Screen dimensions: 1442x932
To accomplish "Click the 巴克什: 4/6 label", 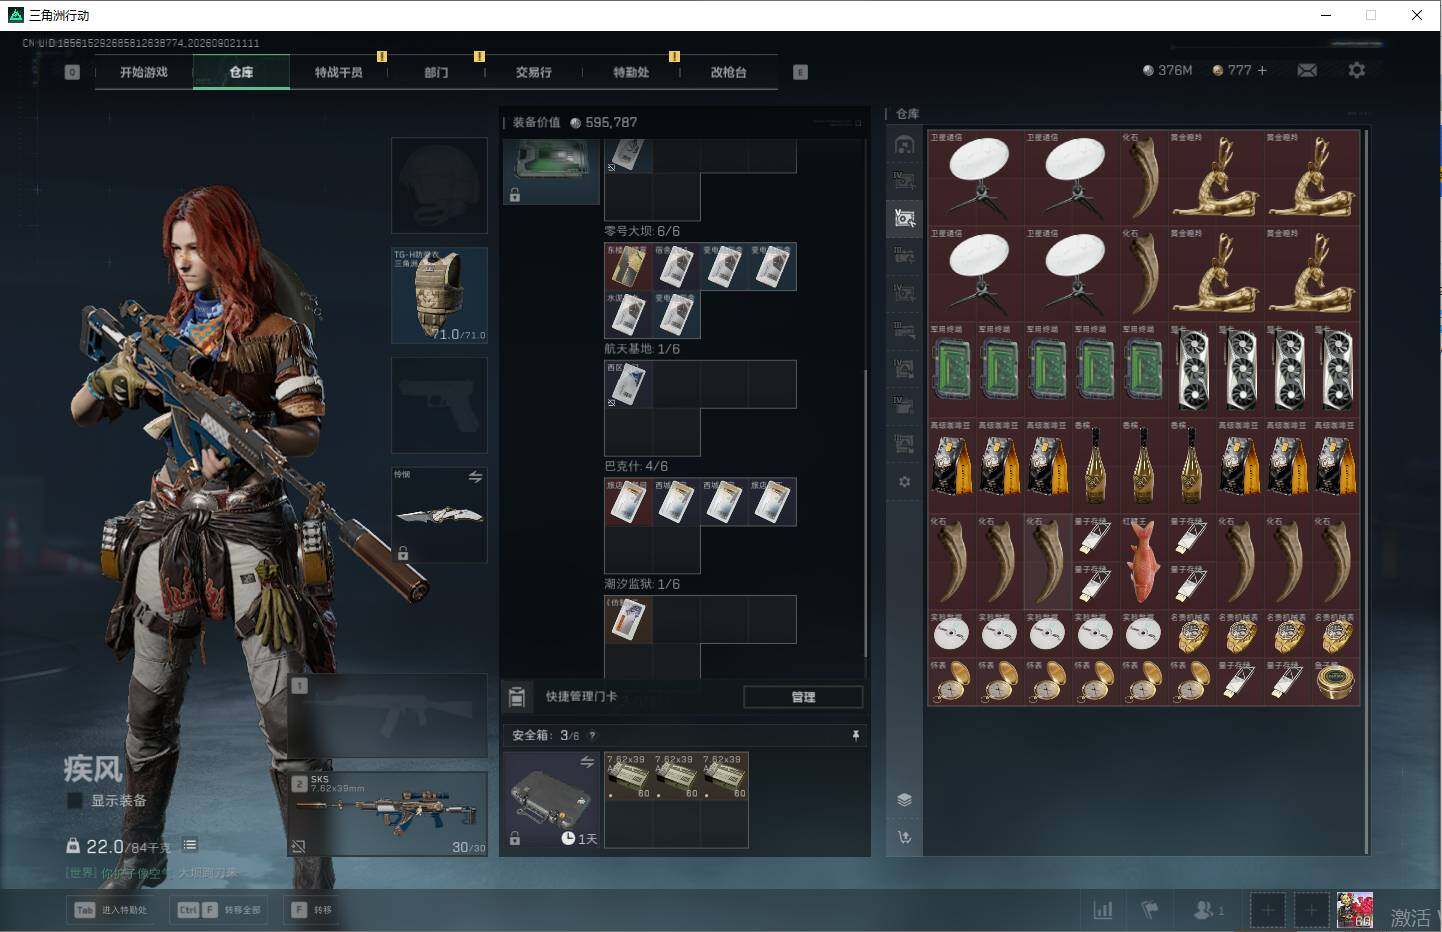I will [636, 466].
